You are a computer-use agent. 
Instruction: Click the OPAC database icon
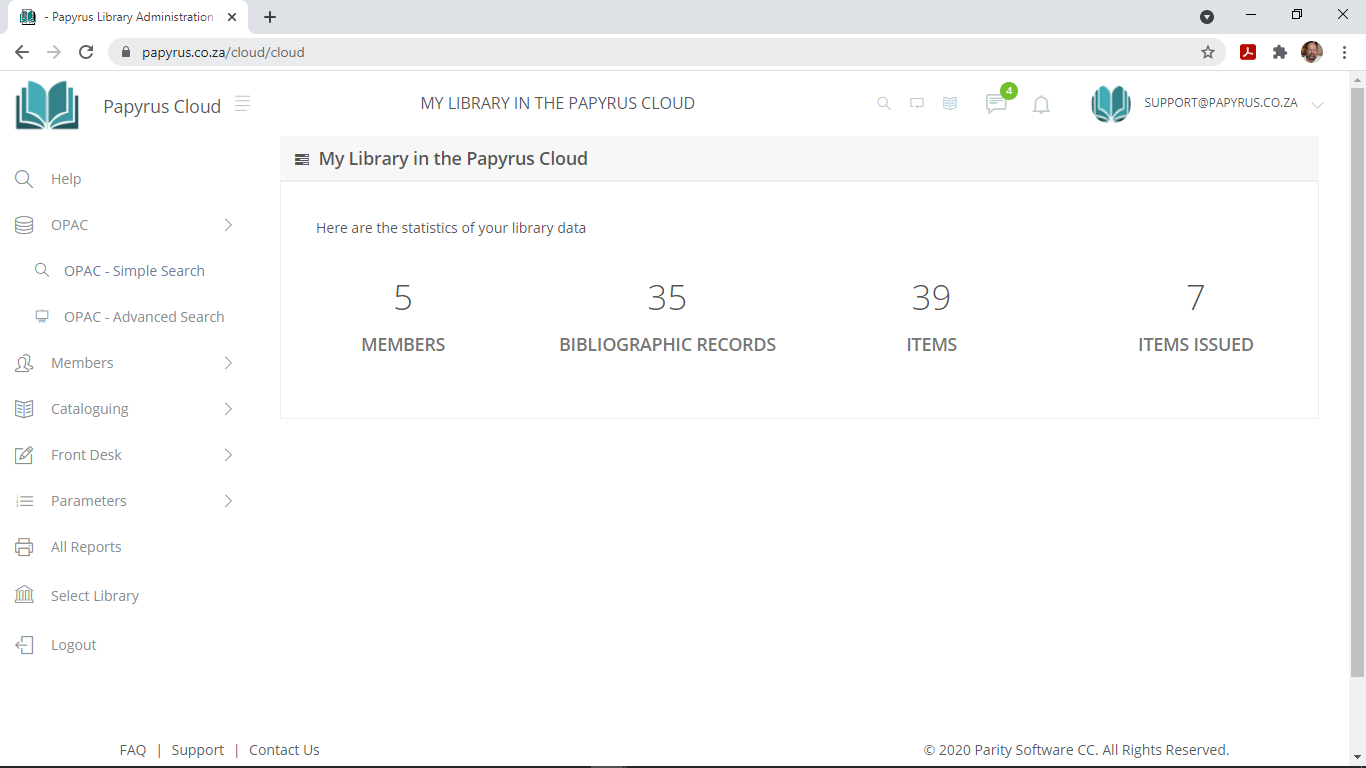coord(24,225)
